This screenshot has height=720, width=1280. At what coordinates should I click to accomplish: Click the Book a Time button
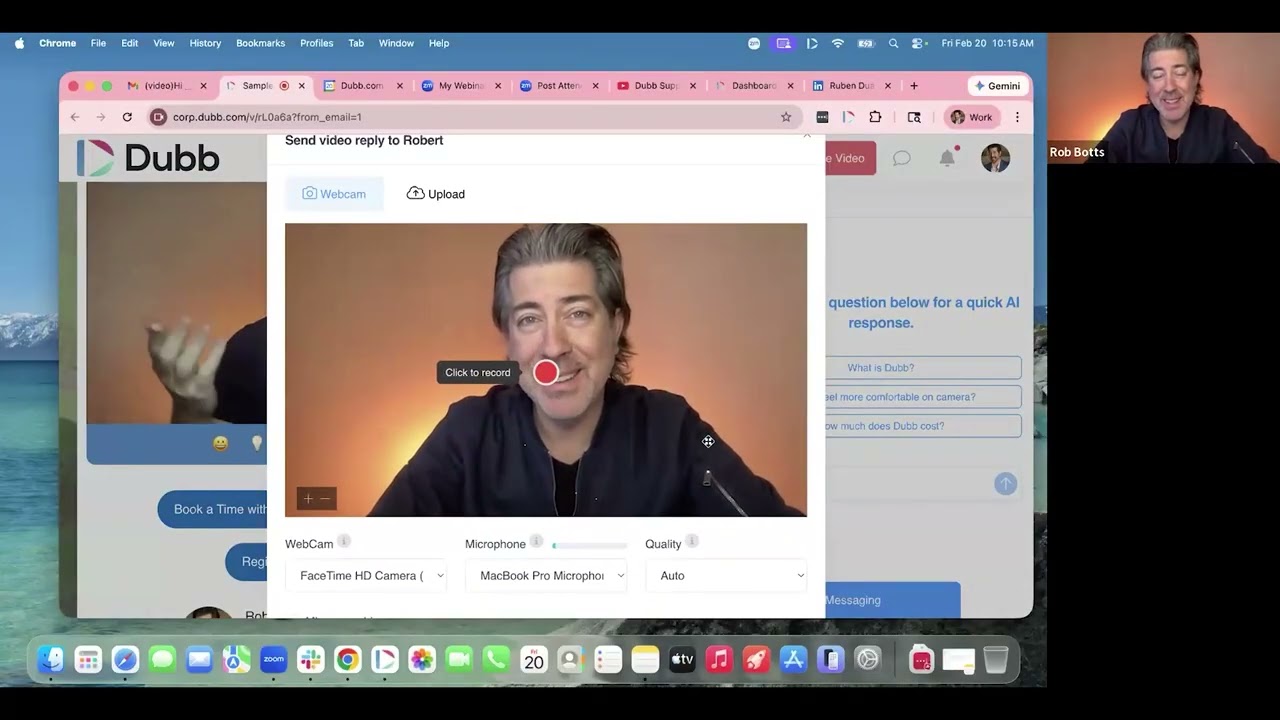(x=213, y=509)
